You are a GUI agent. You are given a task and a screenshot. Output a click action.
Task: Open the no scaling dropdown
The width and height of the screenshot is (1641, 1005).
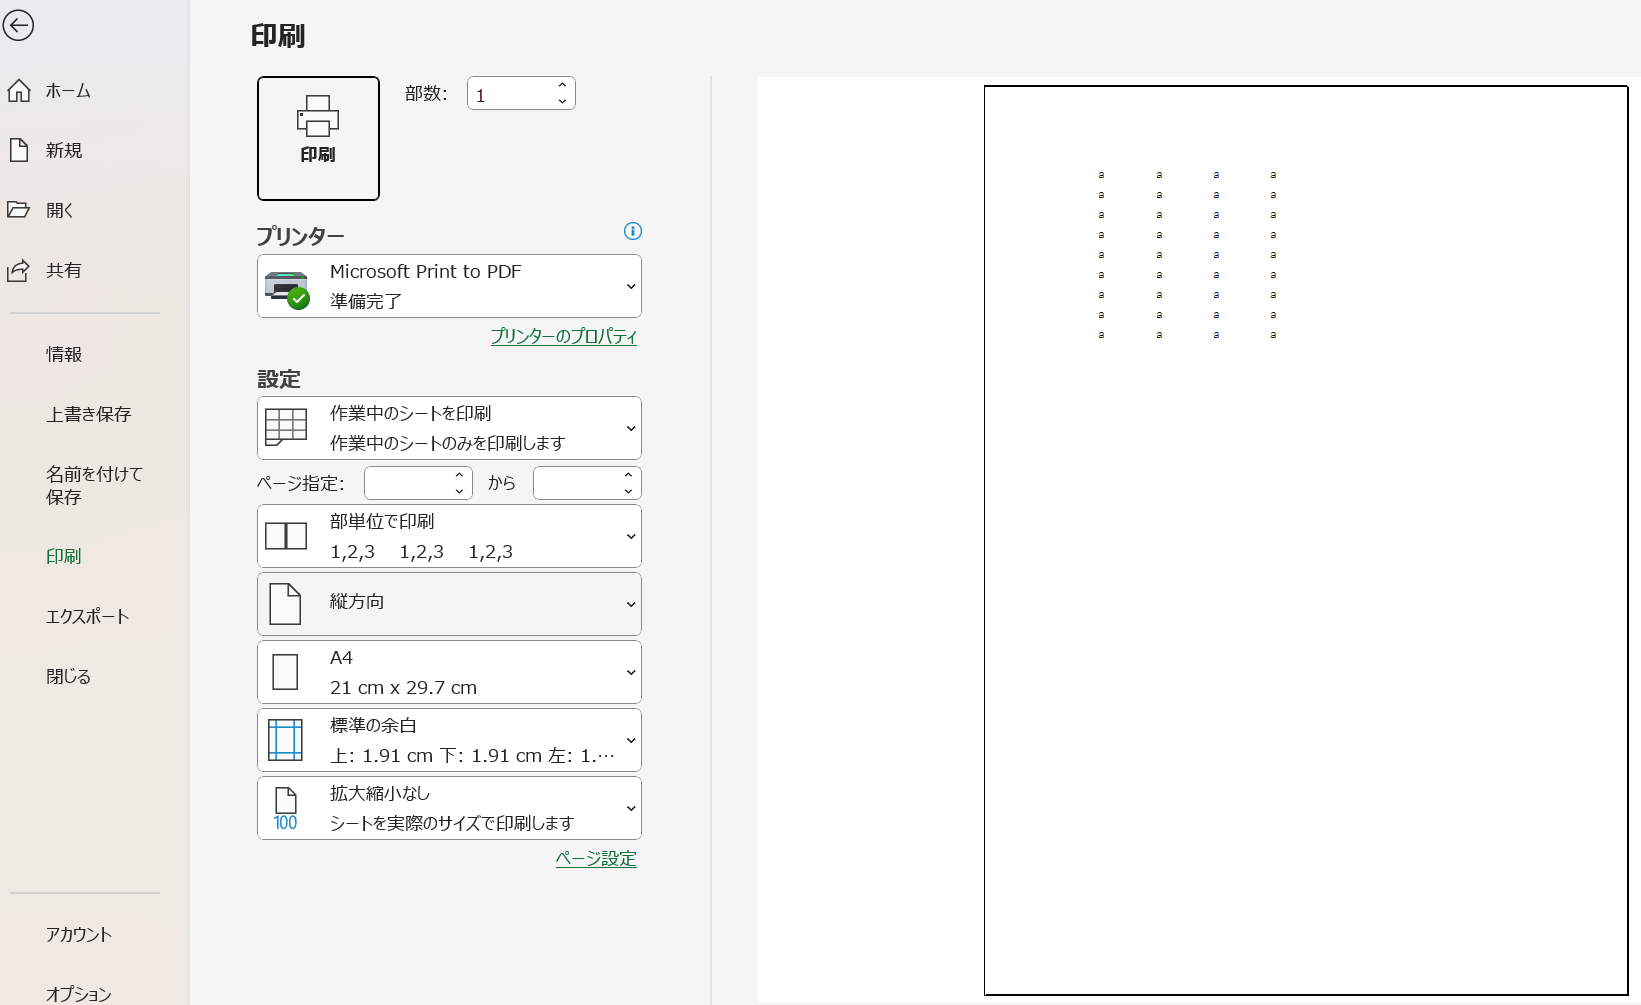pyautogui.click(x=449, y=808)
